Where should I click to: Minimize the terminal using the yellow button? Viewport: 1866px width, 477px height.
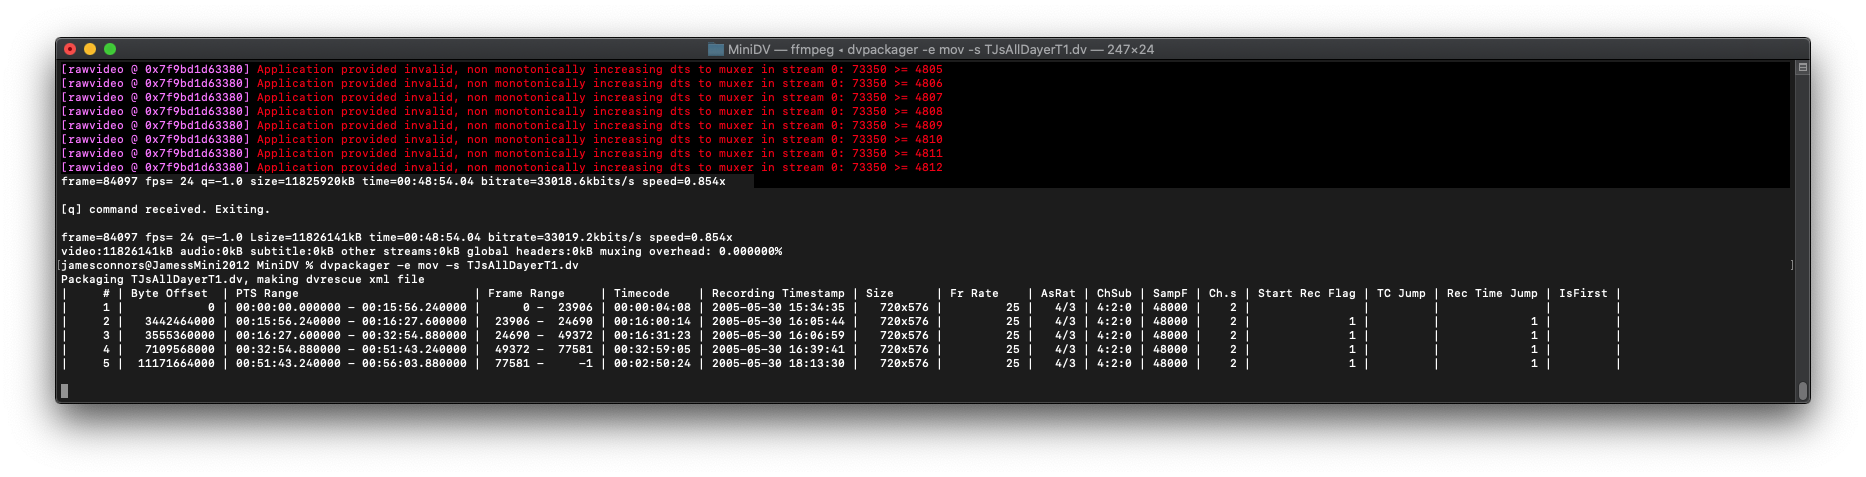click(x=90, y=49)
